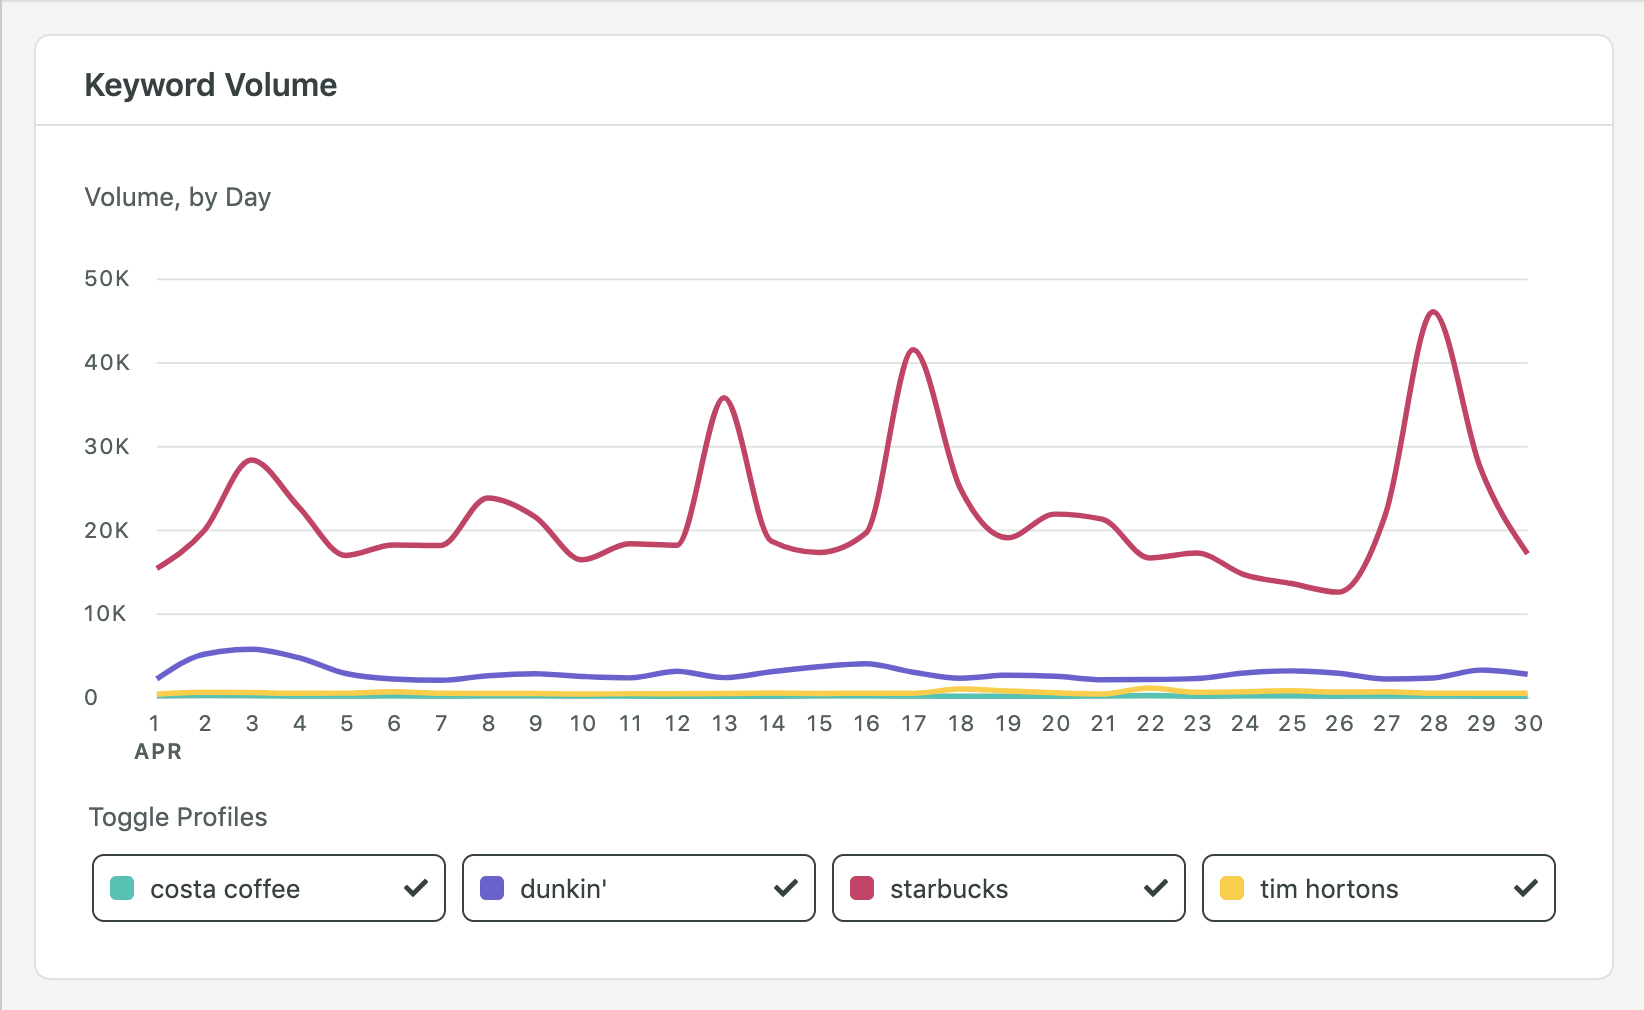Select the 'dunkin'' label text

pos(563,889)
